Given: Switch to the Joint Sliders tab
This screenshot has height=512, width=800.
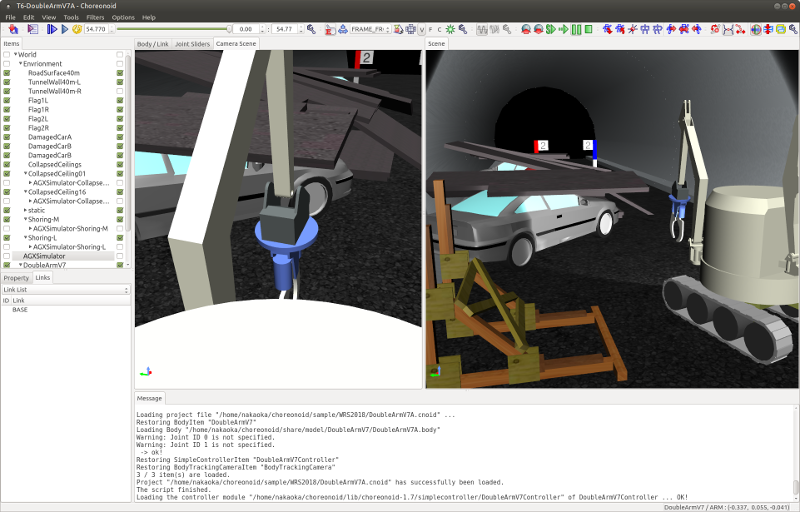Looking at the screenshot, I should click(x=192, y=44).
